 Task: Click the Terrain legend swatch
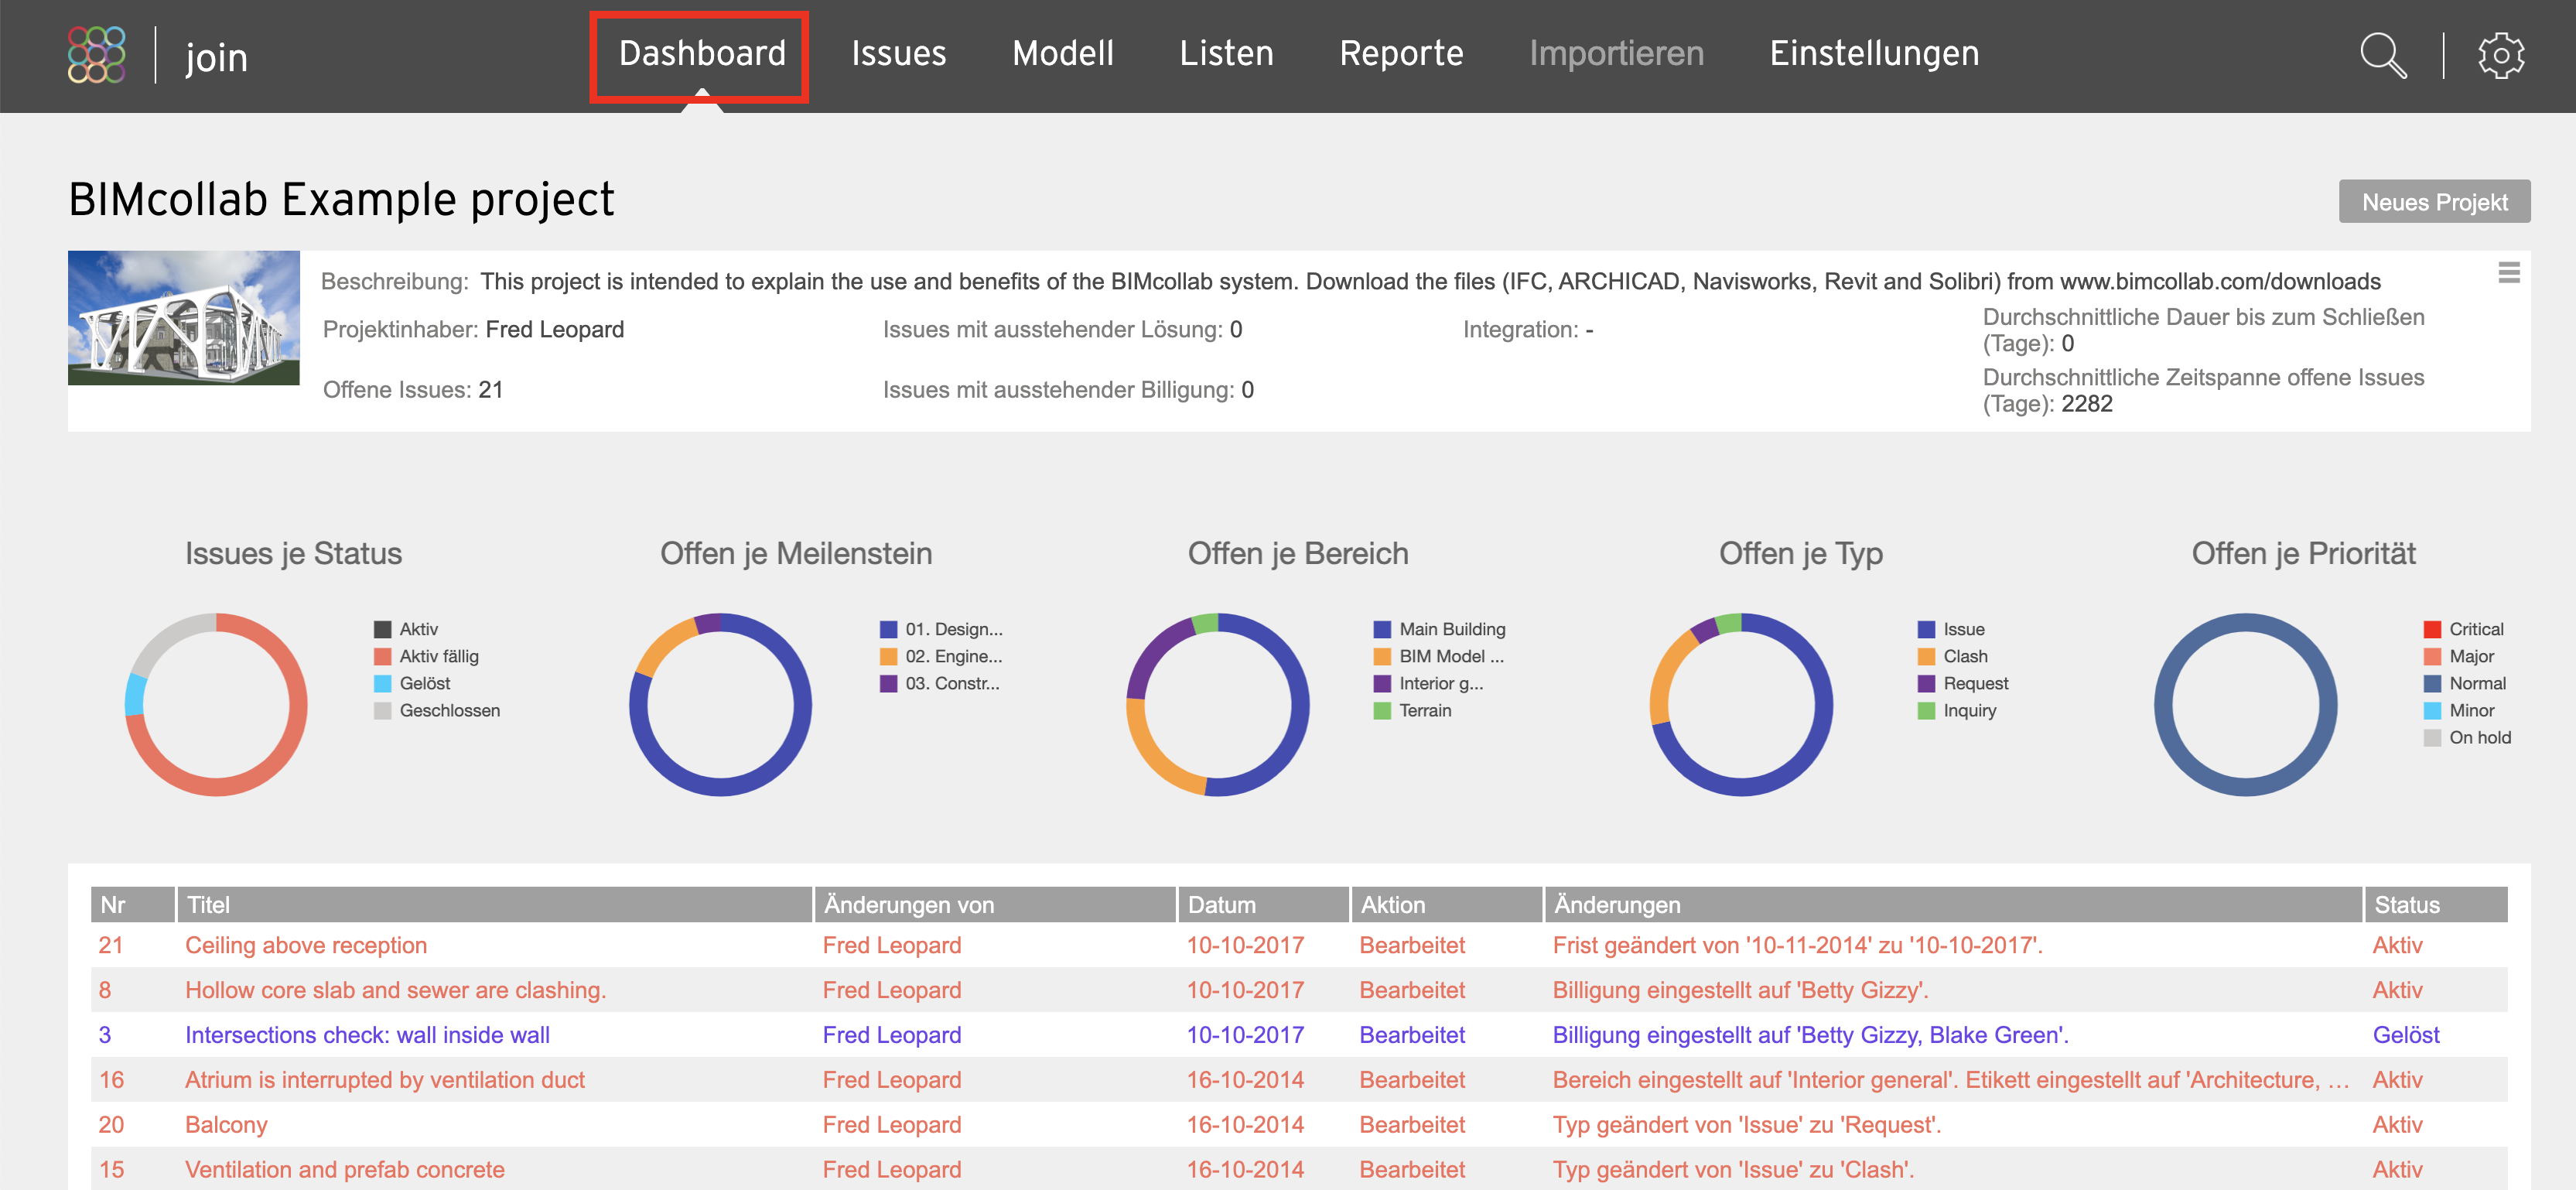[1382, 710]
